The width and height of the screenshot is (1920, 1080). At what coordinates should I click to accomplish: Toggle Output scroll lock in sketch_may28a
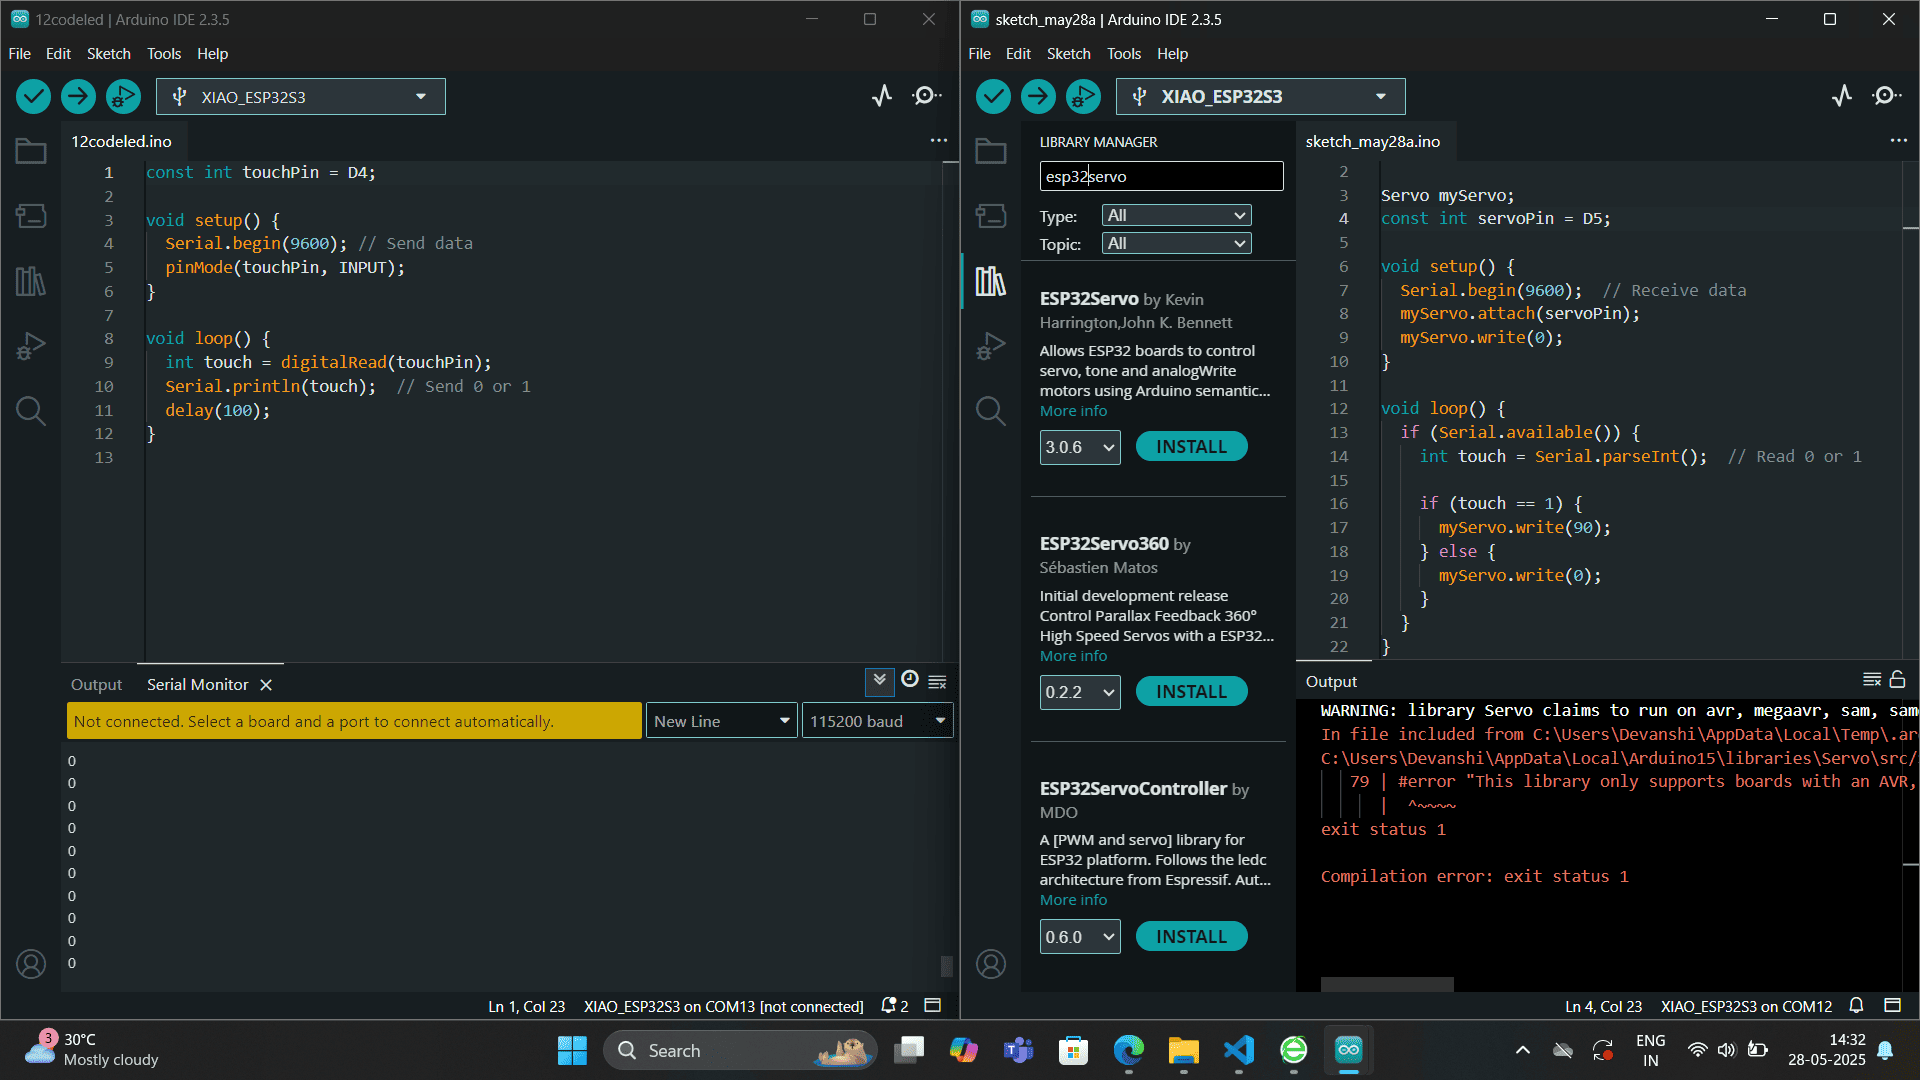coord(1897,680)
